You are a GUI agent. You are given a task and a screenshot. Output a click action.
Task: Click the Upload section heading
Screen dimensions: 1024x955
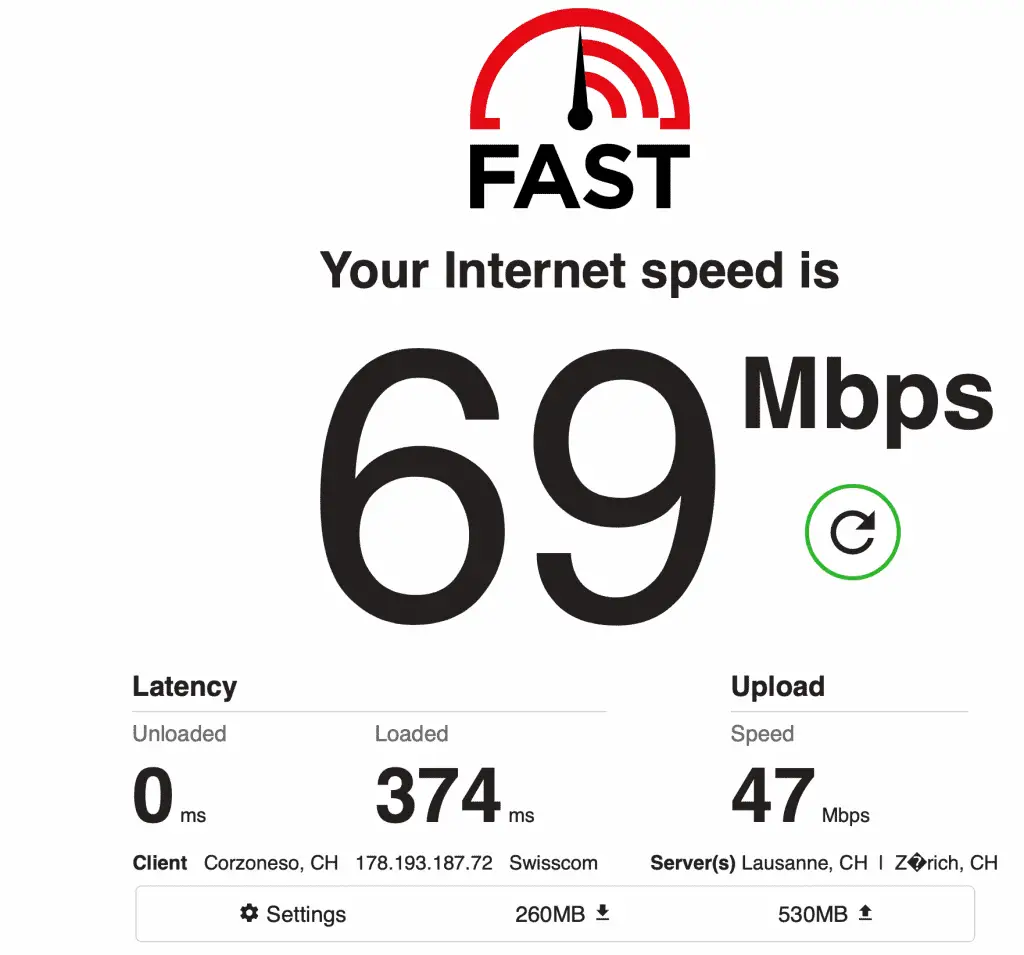click(x=778, y=687)
